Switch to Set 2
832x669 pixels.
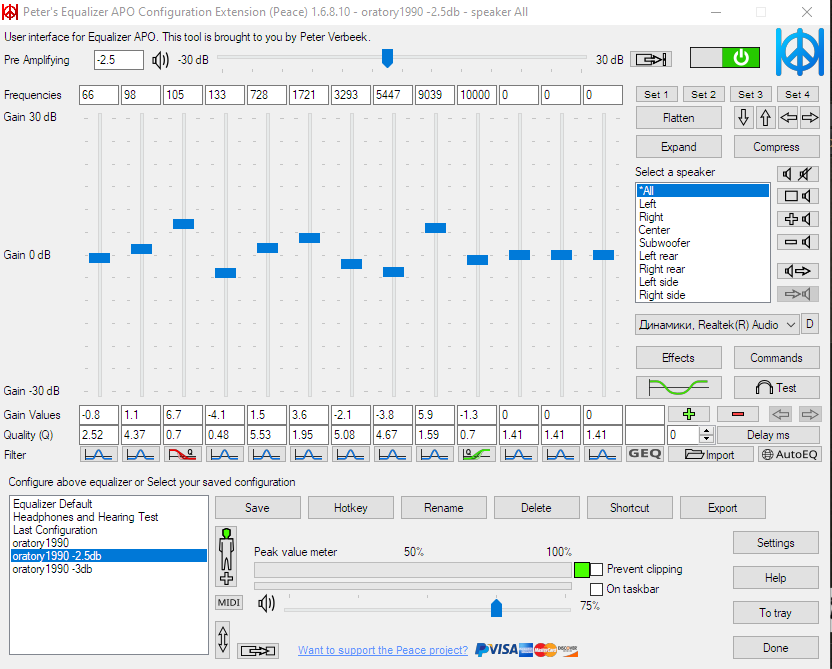tap(704, 94)
